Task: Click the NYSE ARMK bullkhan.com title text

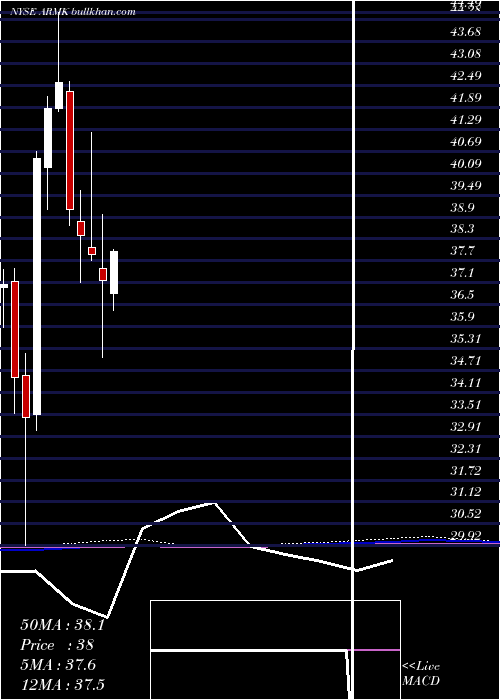Action: pyautogui.click(x=73, y=12)
